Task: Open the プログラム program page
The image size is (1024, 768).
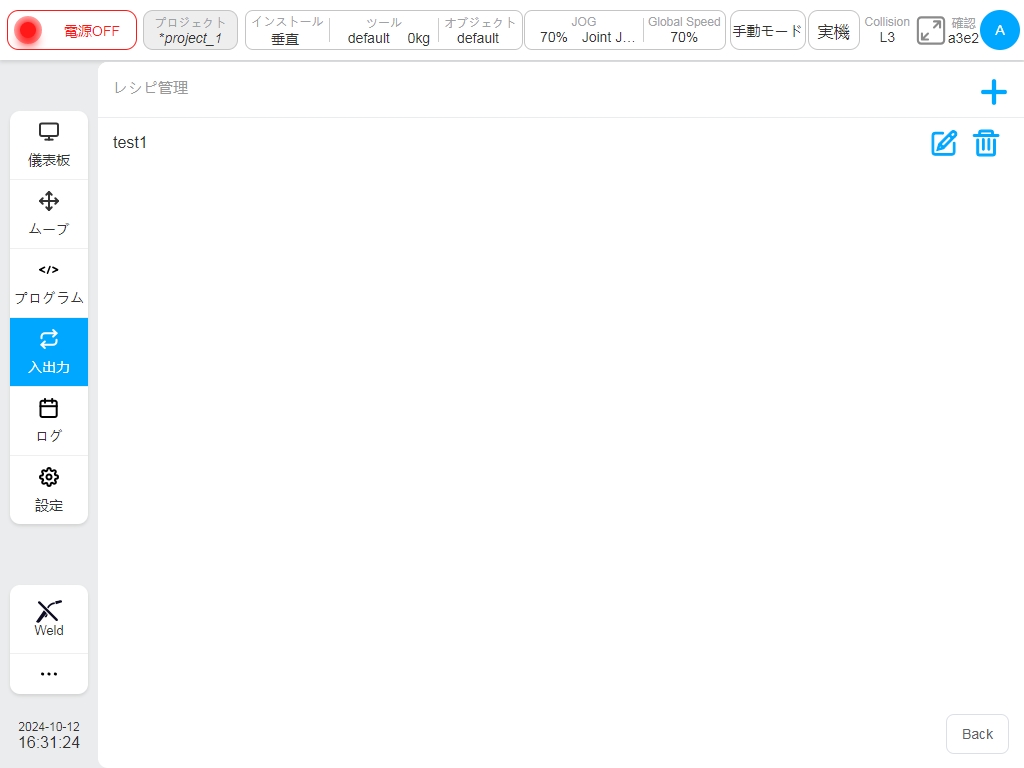Action: pos(49,283)
